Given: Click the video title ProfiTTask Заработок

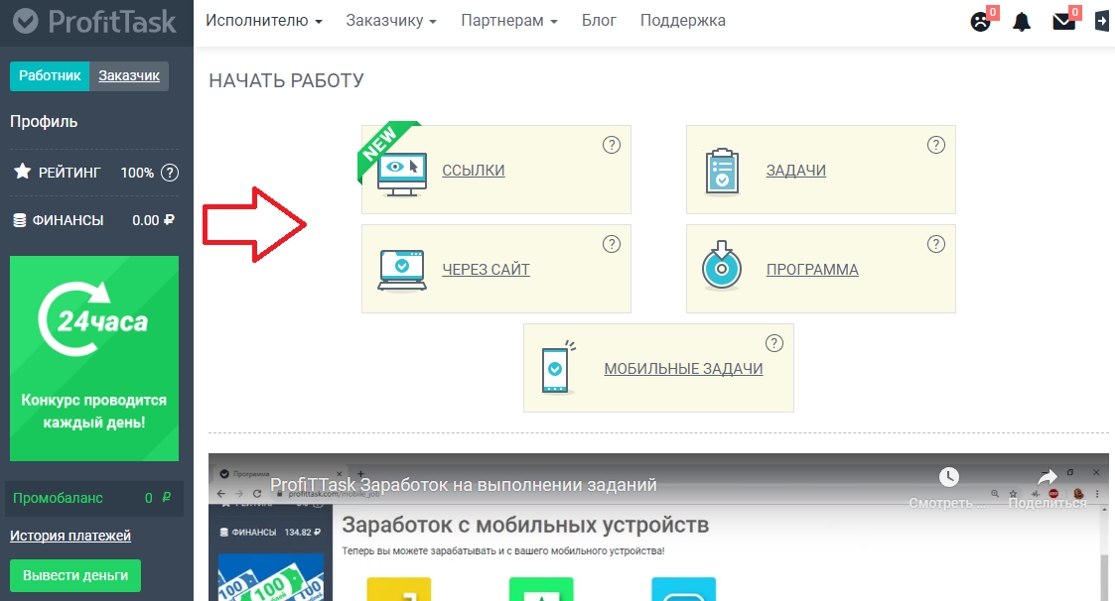Looking at the screenshot, I should tap(463, 485).
